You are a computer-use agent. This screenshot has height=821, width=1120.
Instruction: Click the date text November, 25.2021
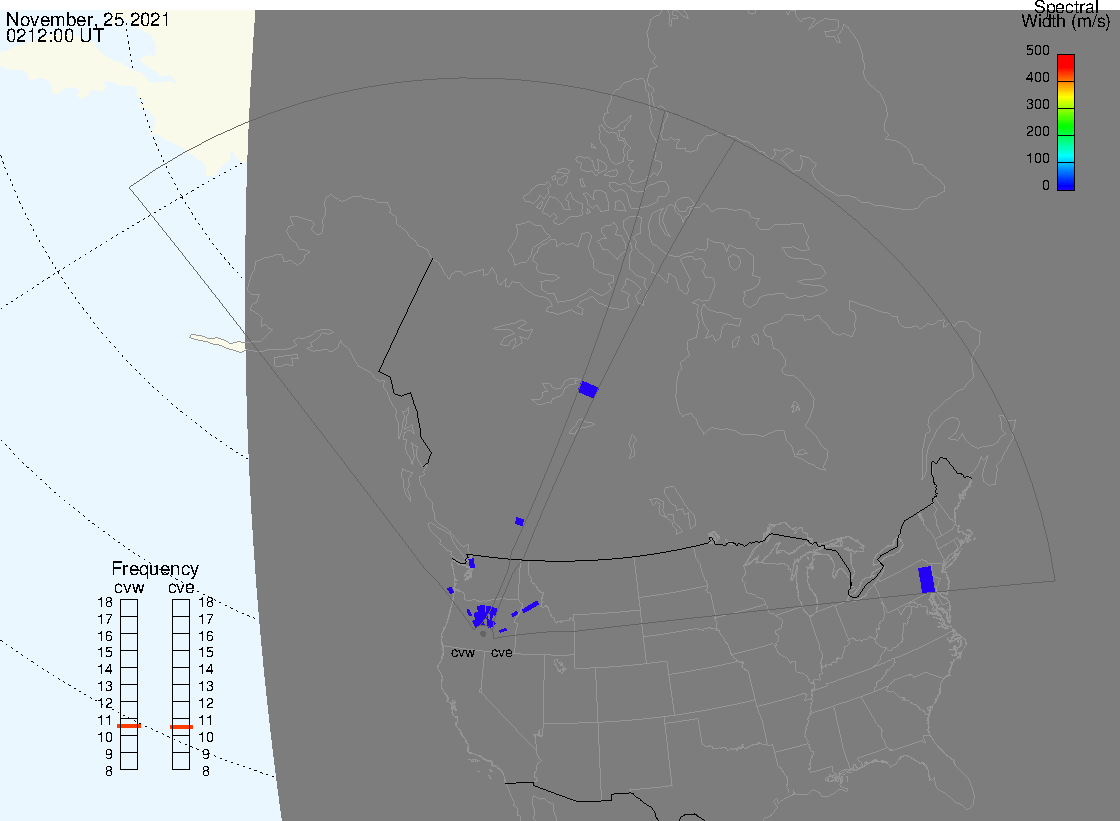click(87, 19)
